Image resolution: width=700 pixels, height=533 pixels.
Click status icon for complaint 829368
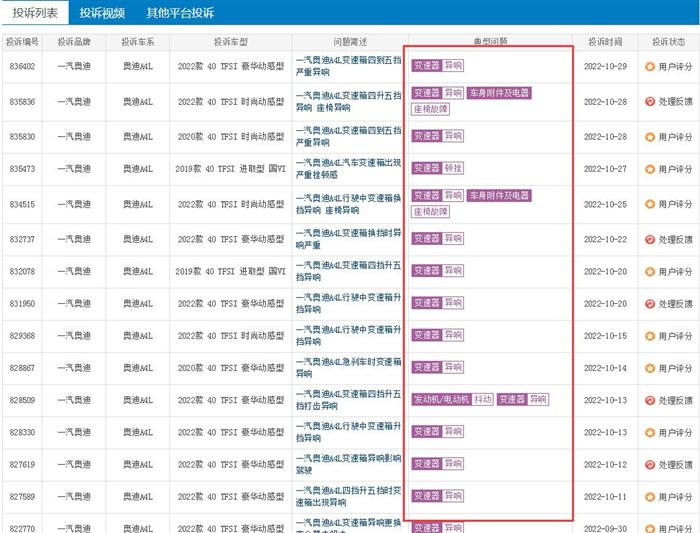click(650, 336)
